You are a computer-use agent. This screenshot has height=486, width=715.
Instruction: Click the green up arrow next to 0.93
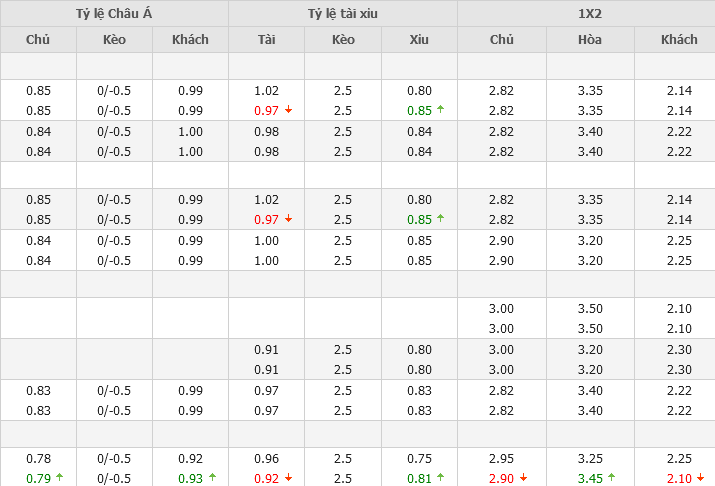pos(212,478)
